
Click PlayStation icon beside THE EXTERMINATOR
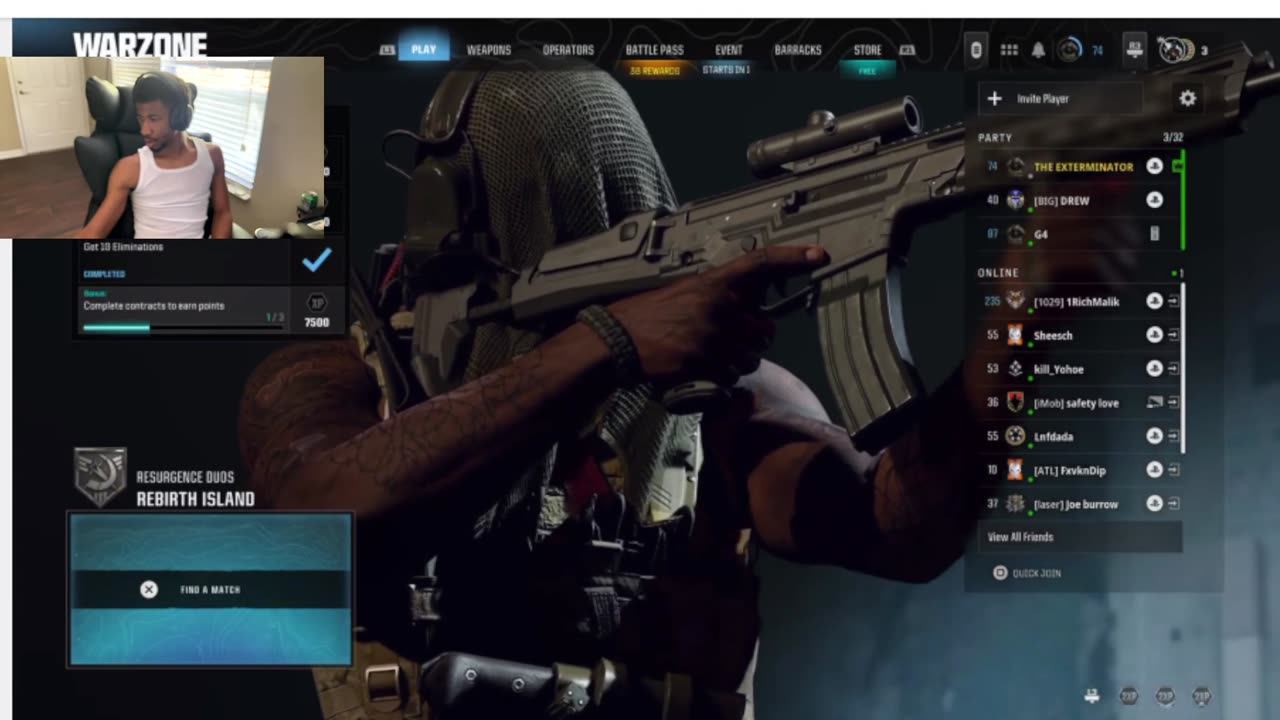coord(1154,167)
